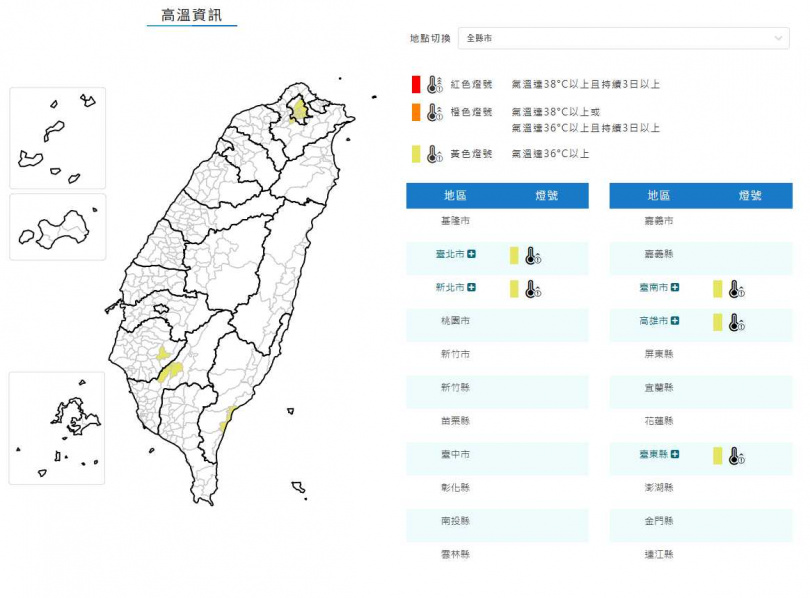Click the thermometer icon next to 新北市
This screenshot has height=598, width=810.
(x=532, y=288)
